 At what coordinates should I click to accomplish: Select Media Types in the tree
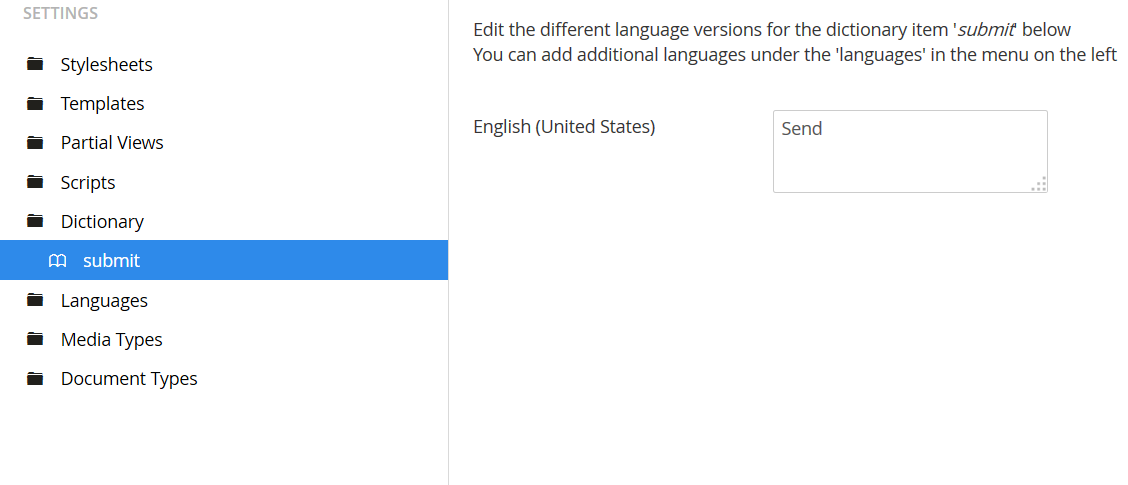coord(112,339)
